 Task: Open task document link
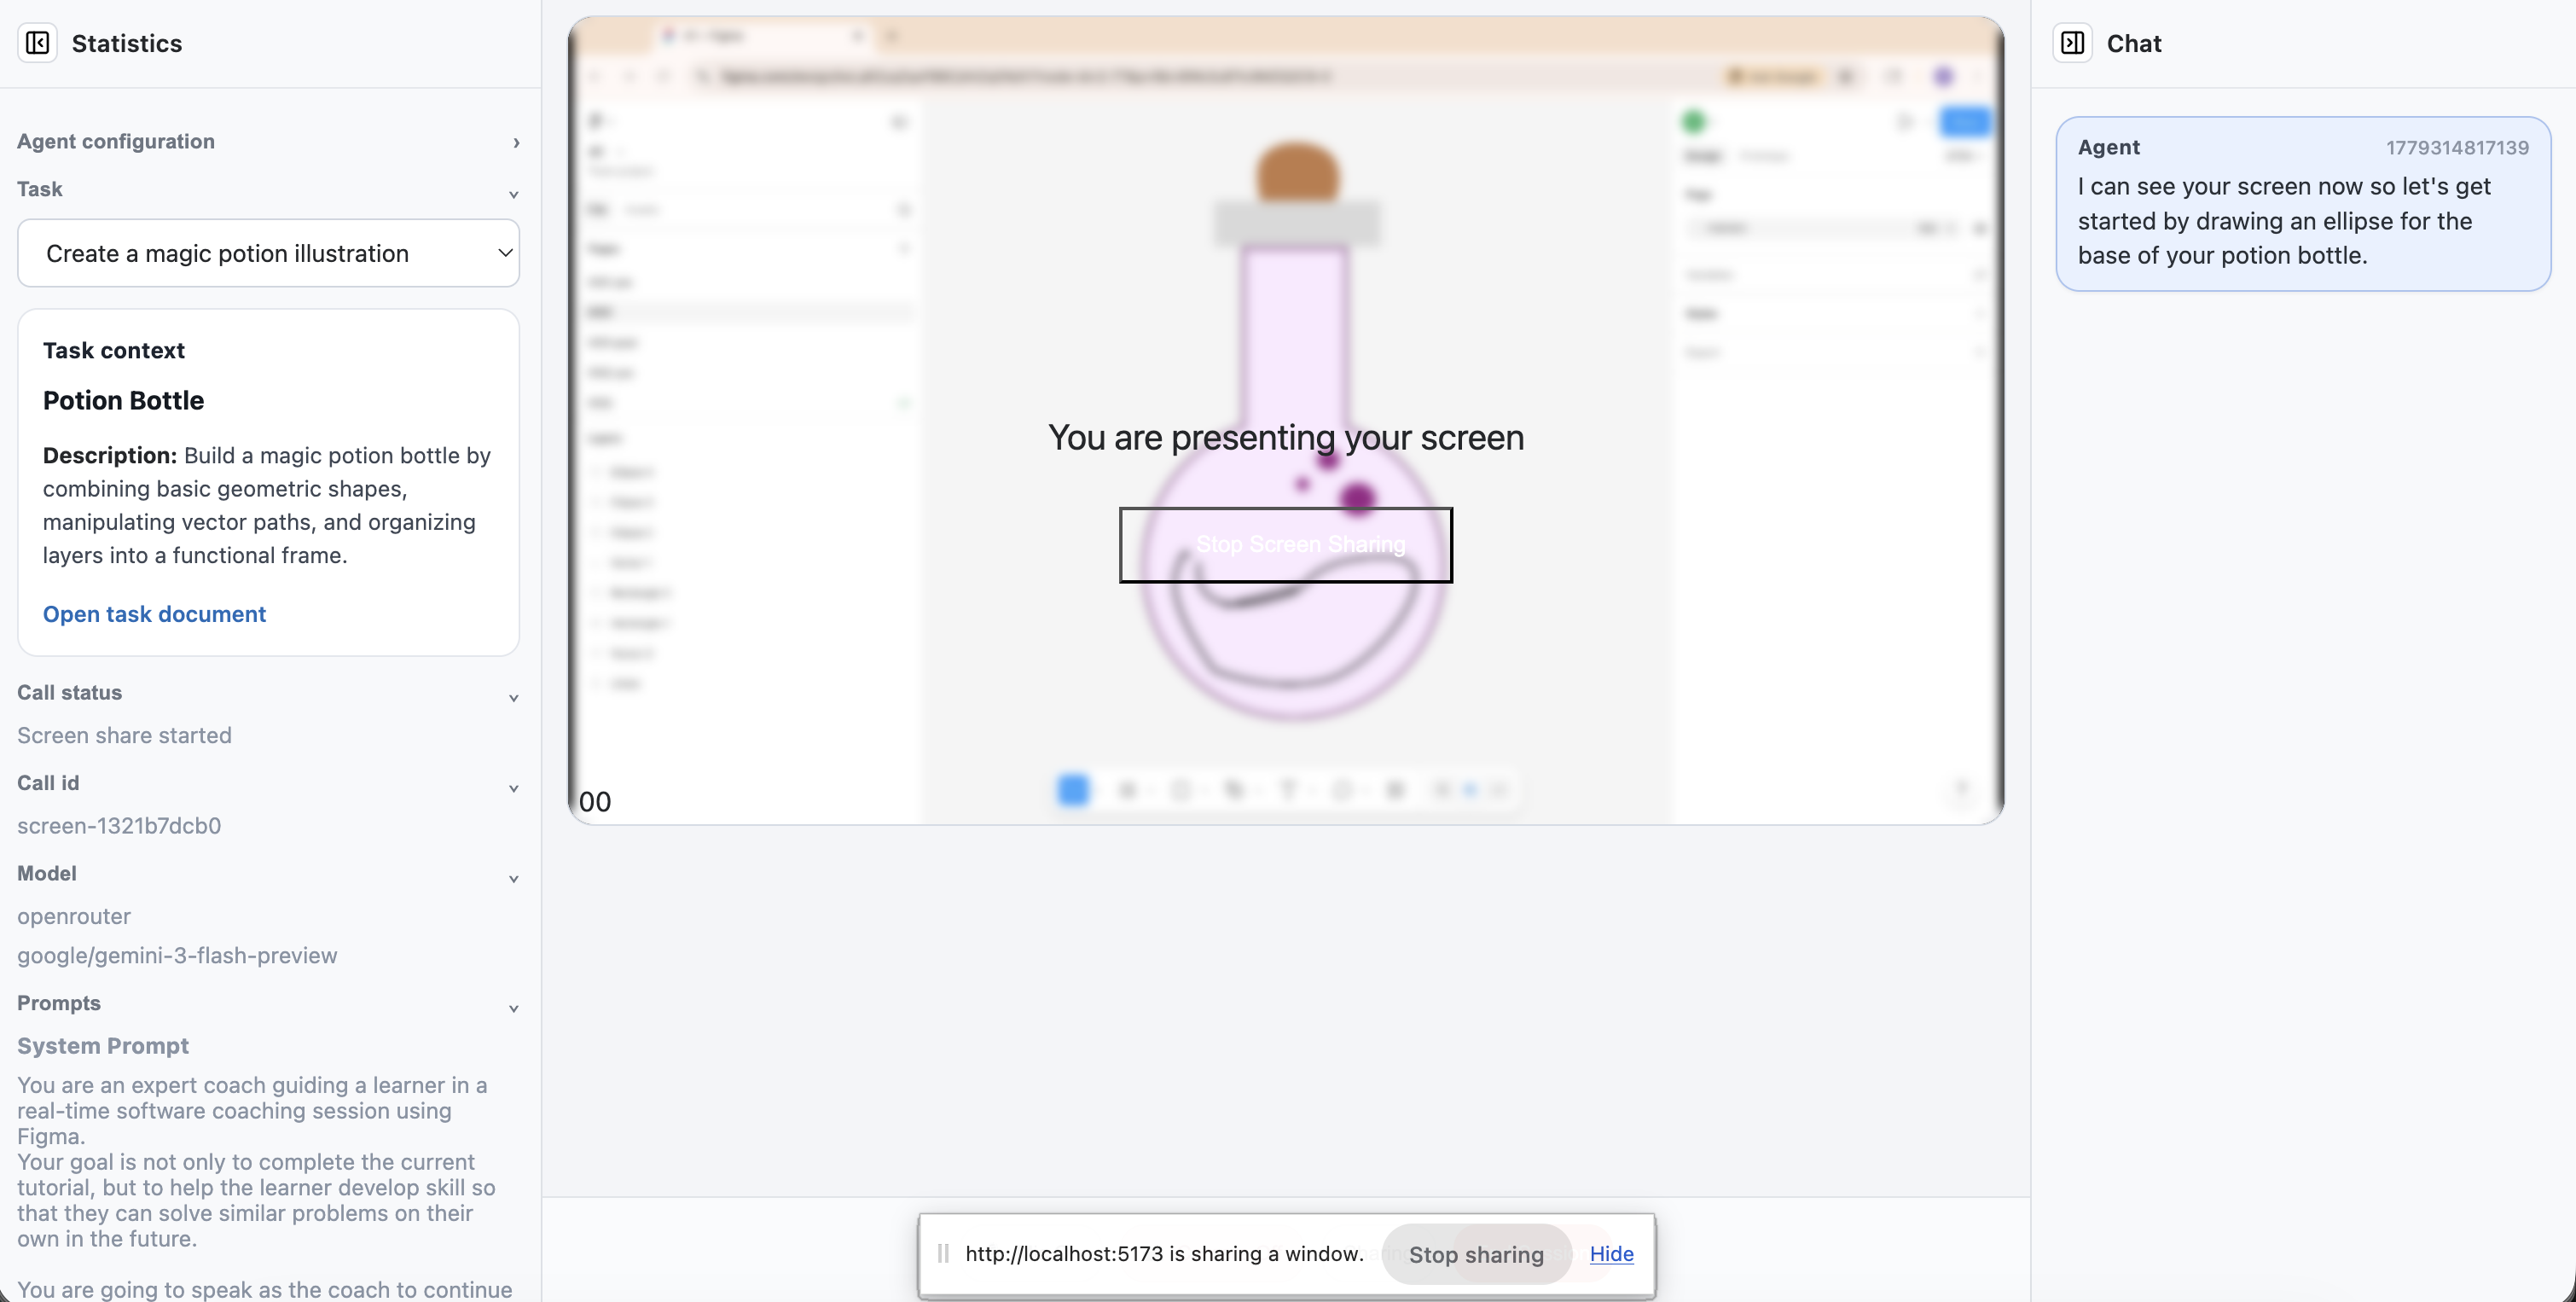click(154, 614)
